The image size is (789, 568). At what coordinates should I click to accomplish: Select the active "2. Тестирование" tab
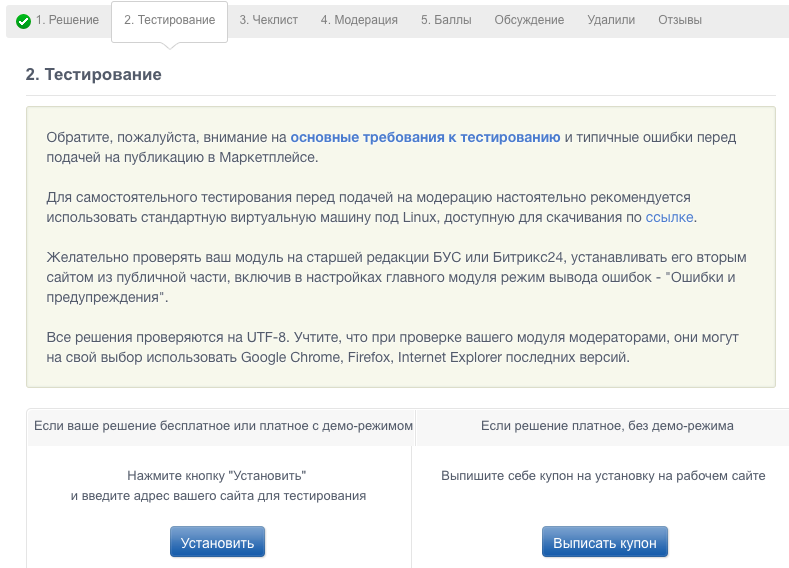[x=169, y=20]
